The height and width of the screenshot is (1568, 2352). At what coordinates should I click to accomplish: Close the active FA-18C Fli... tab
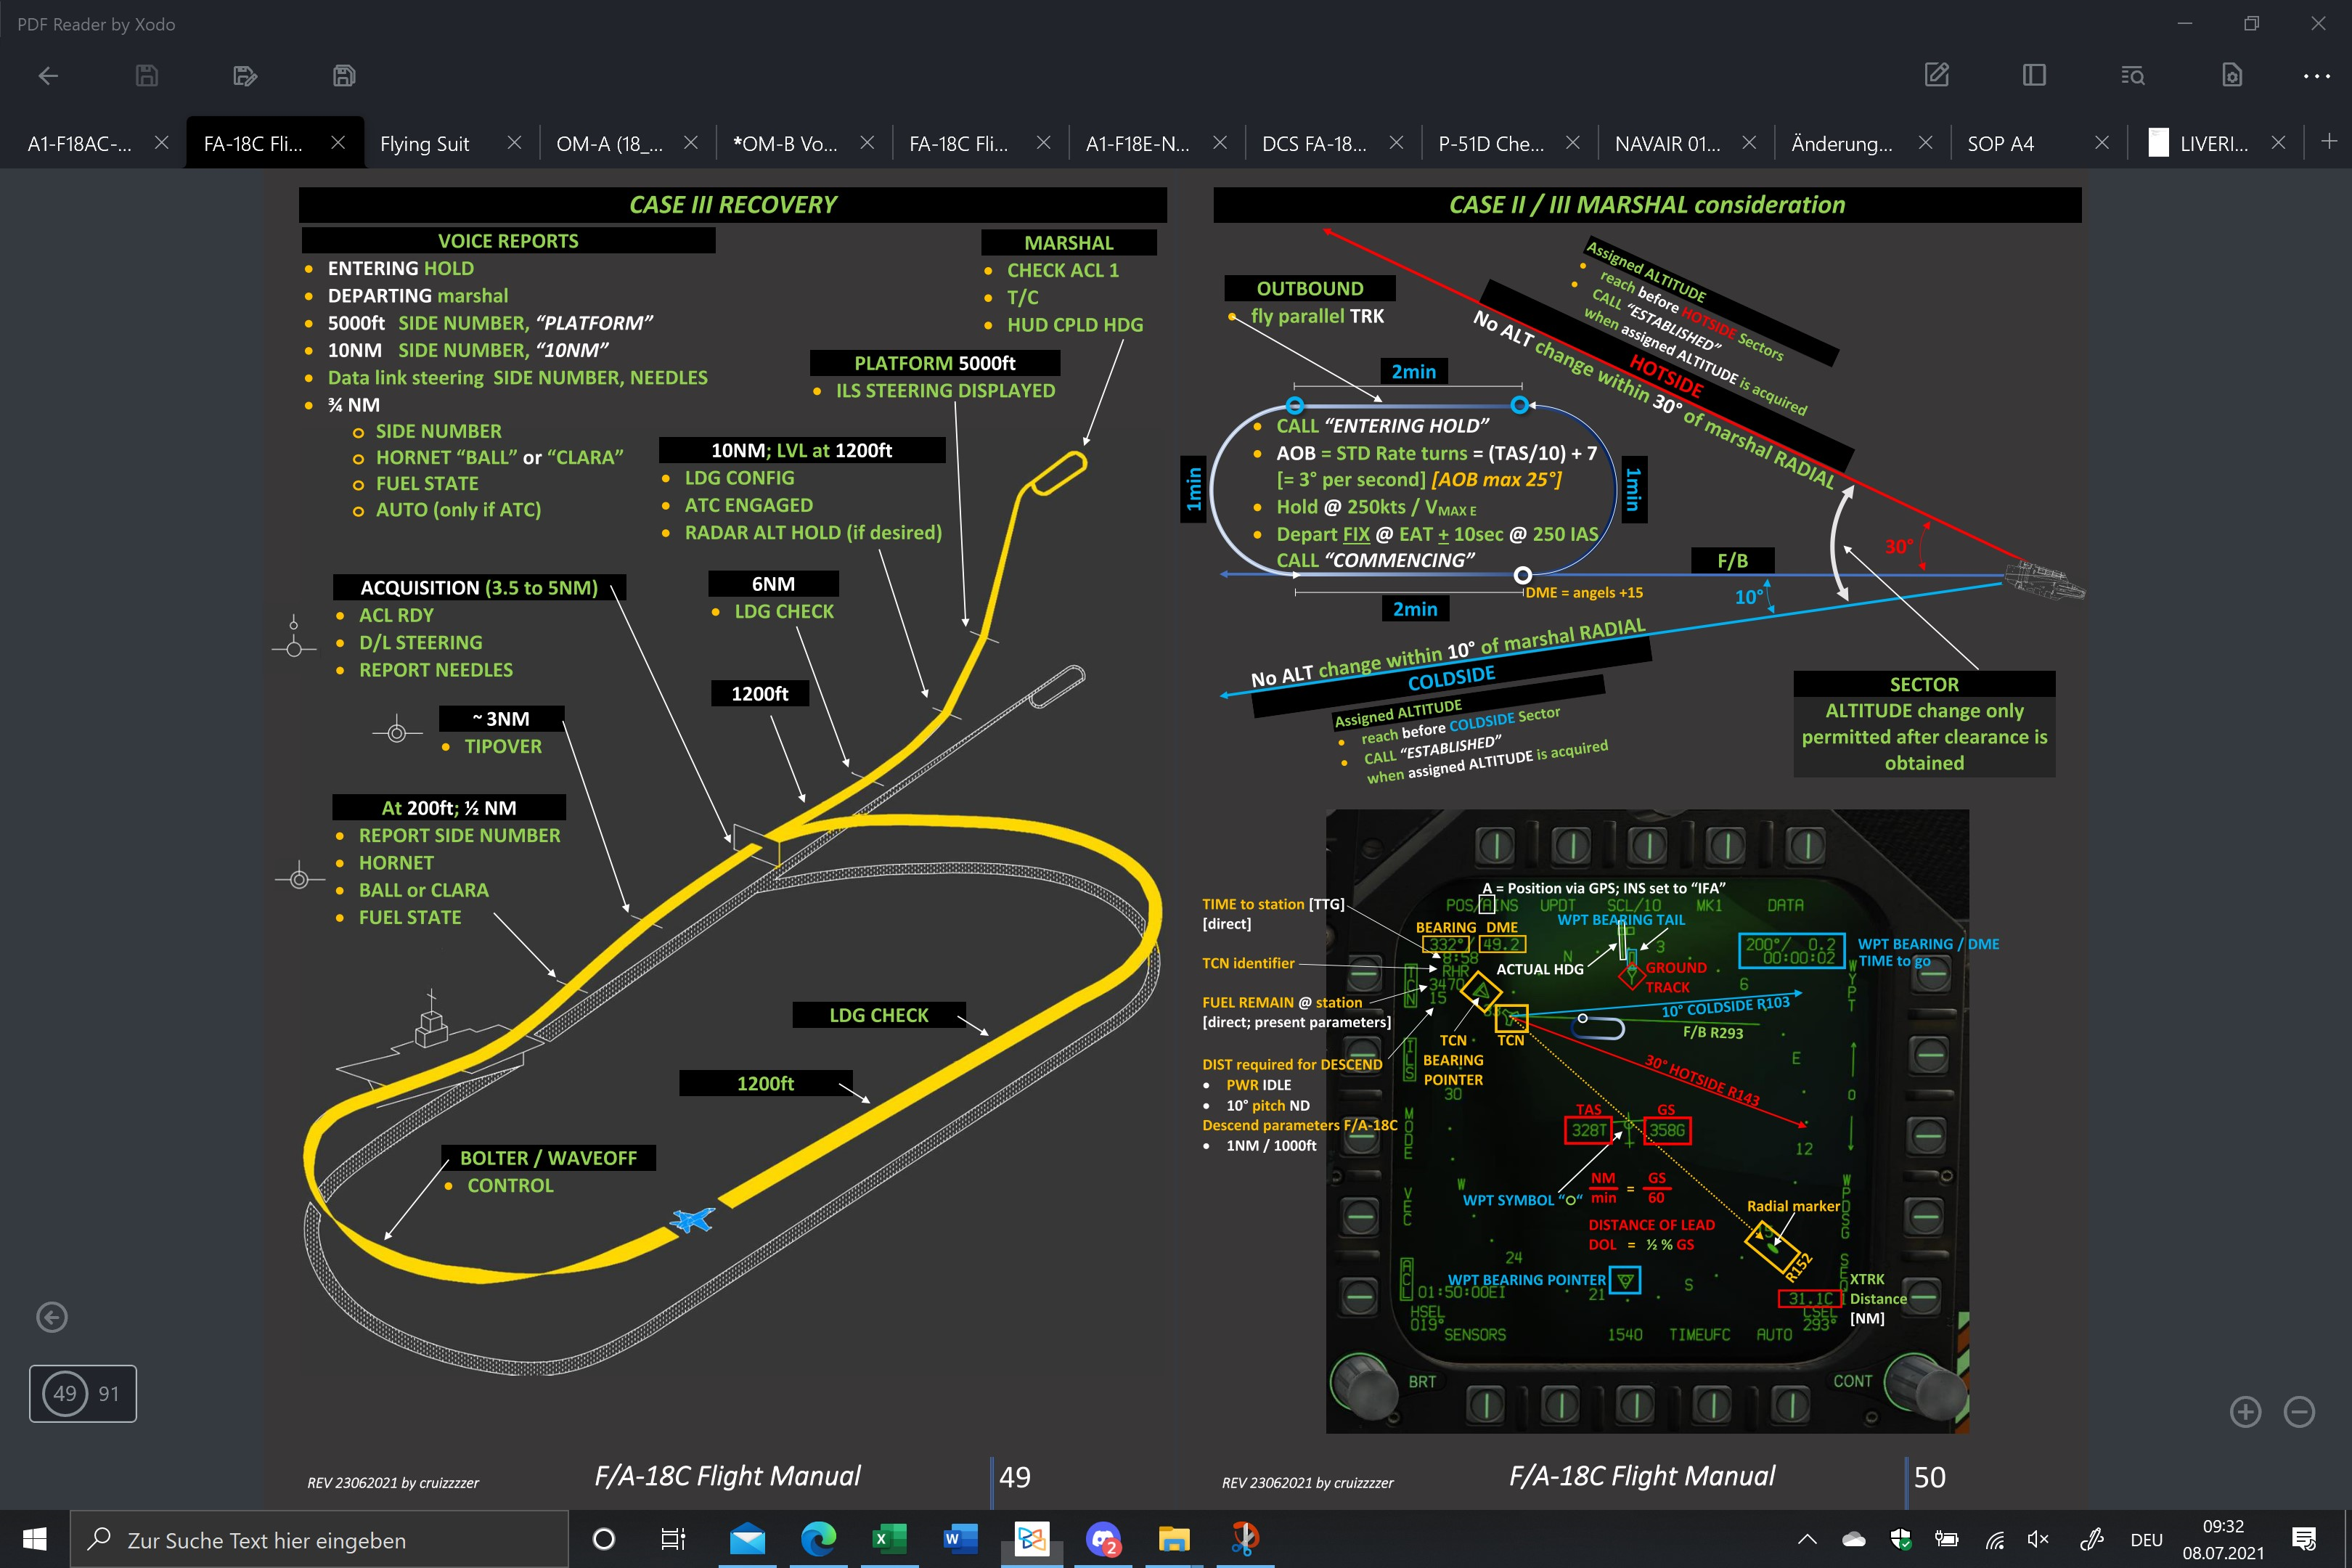click(x=338, y=143)
